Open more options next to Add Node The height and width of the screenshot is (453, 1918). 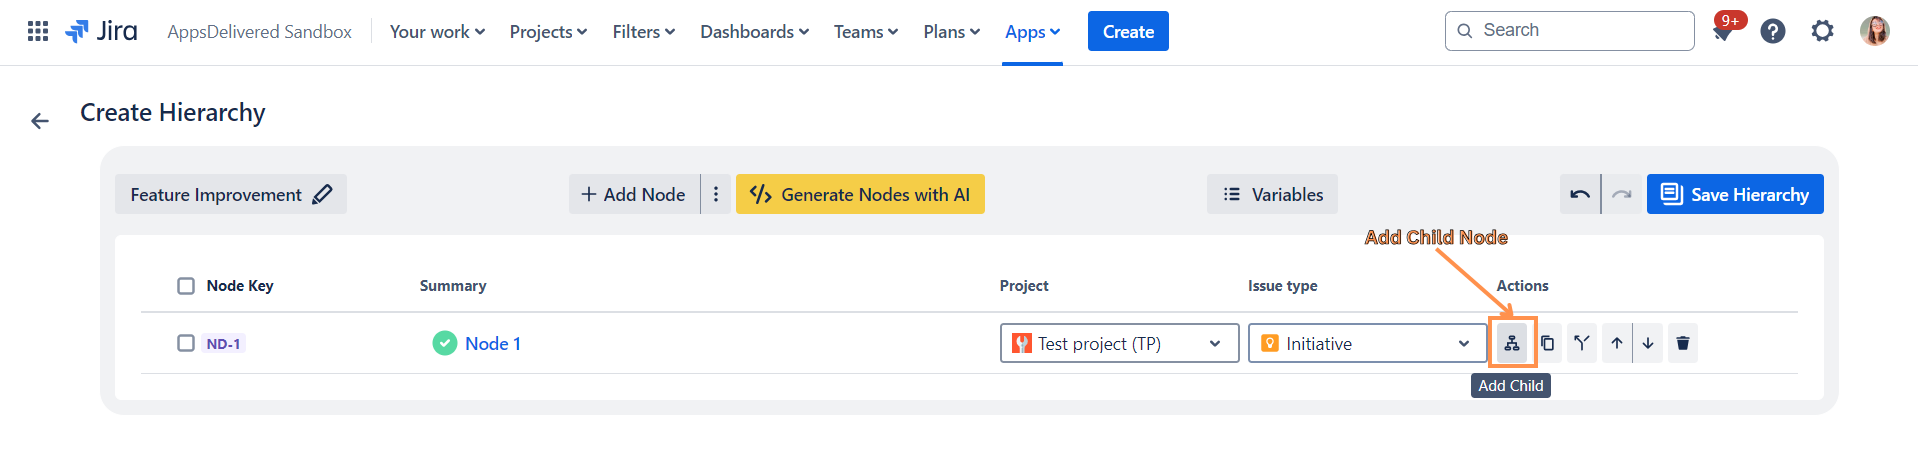point(716,194)
